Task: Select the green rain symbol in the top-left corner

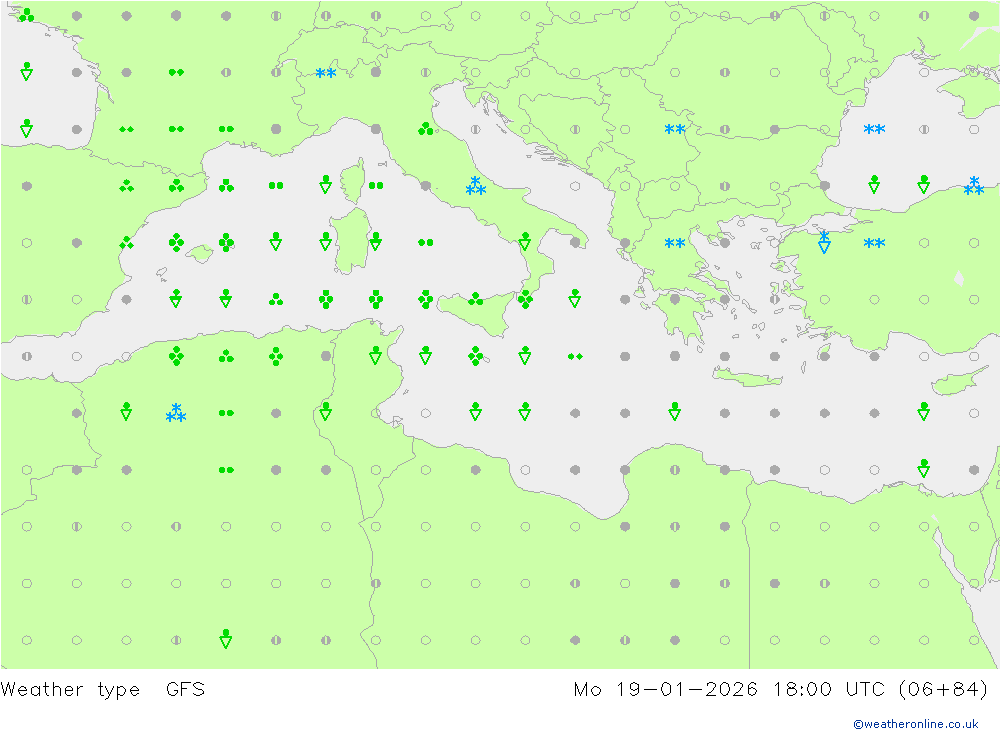Action: pos(26,15)
